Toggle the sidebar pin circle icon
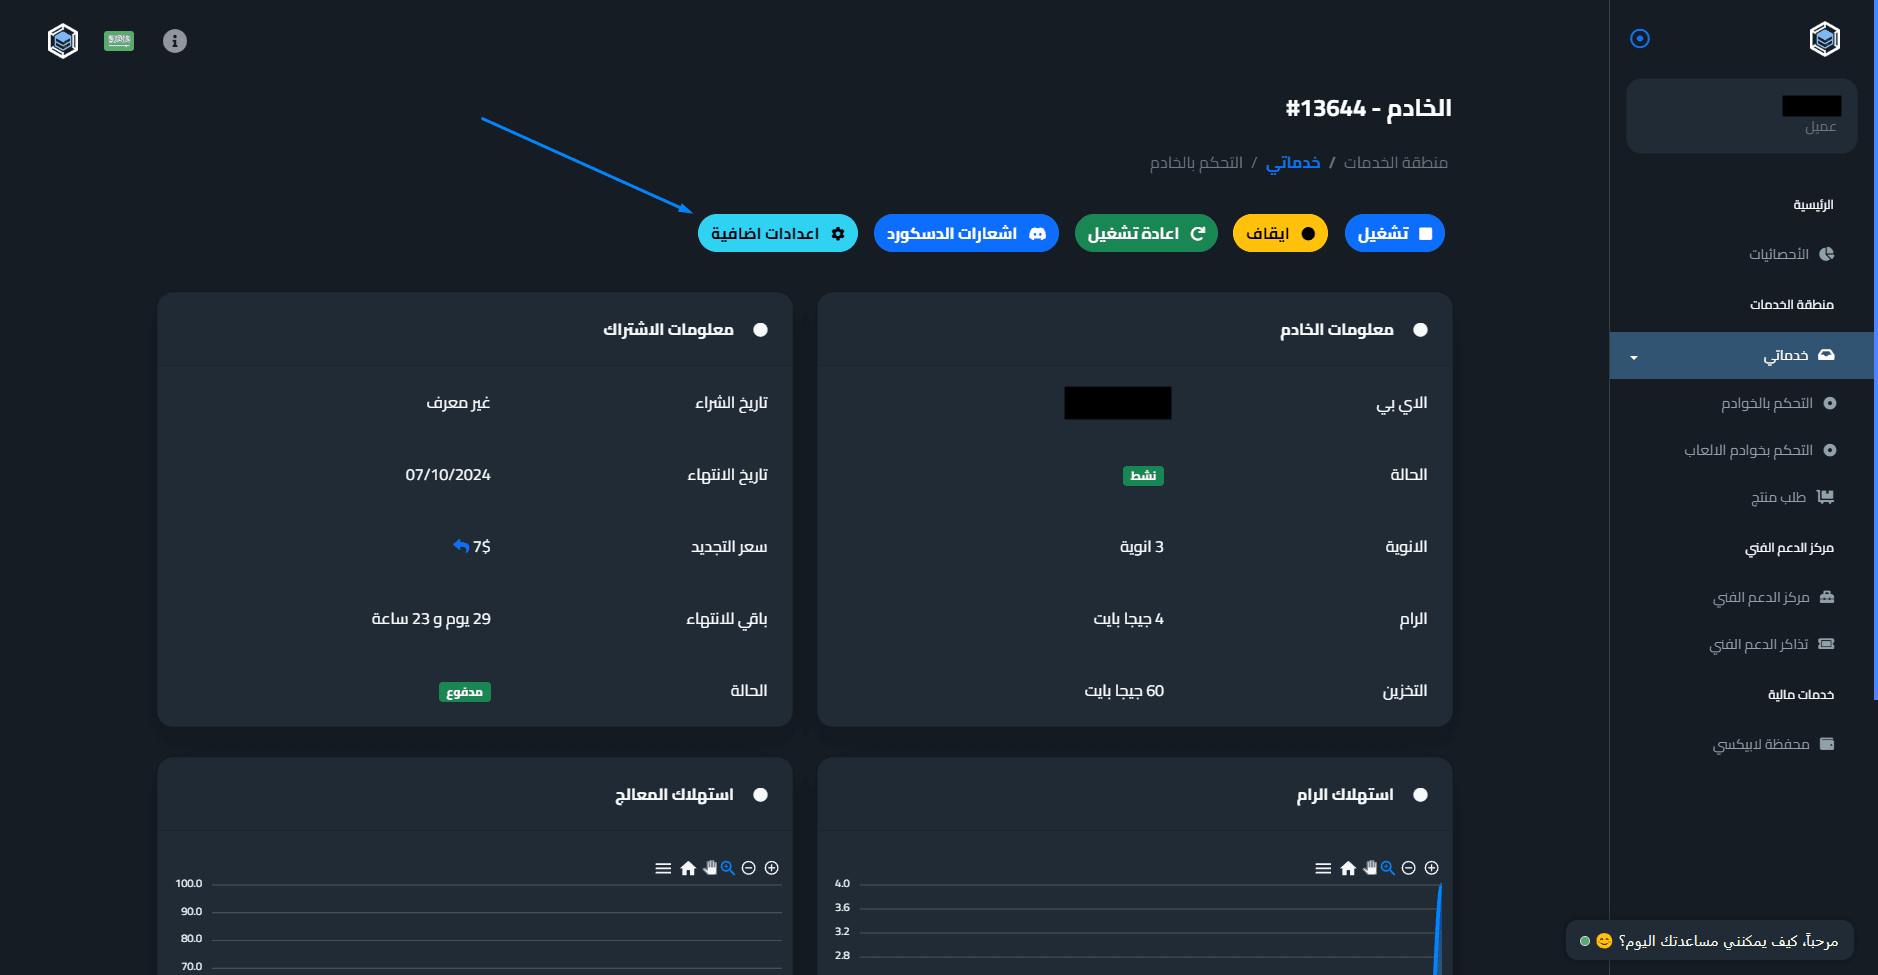 1640,39
